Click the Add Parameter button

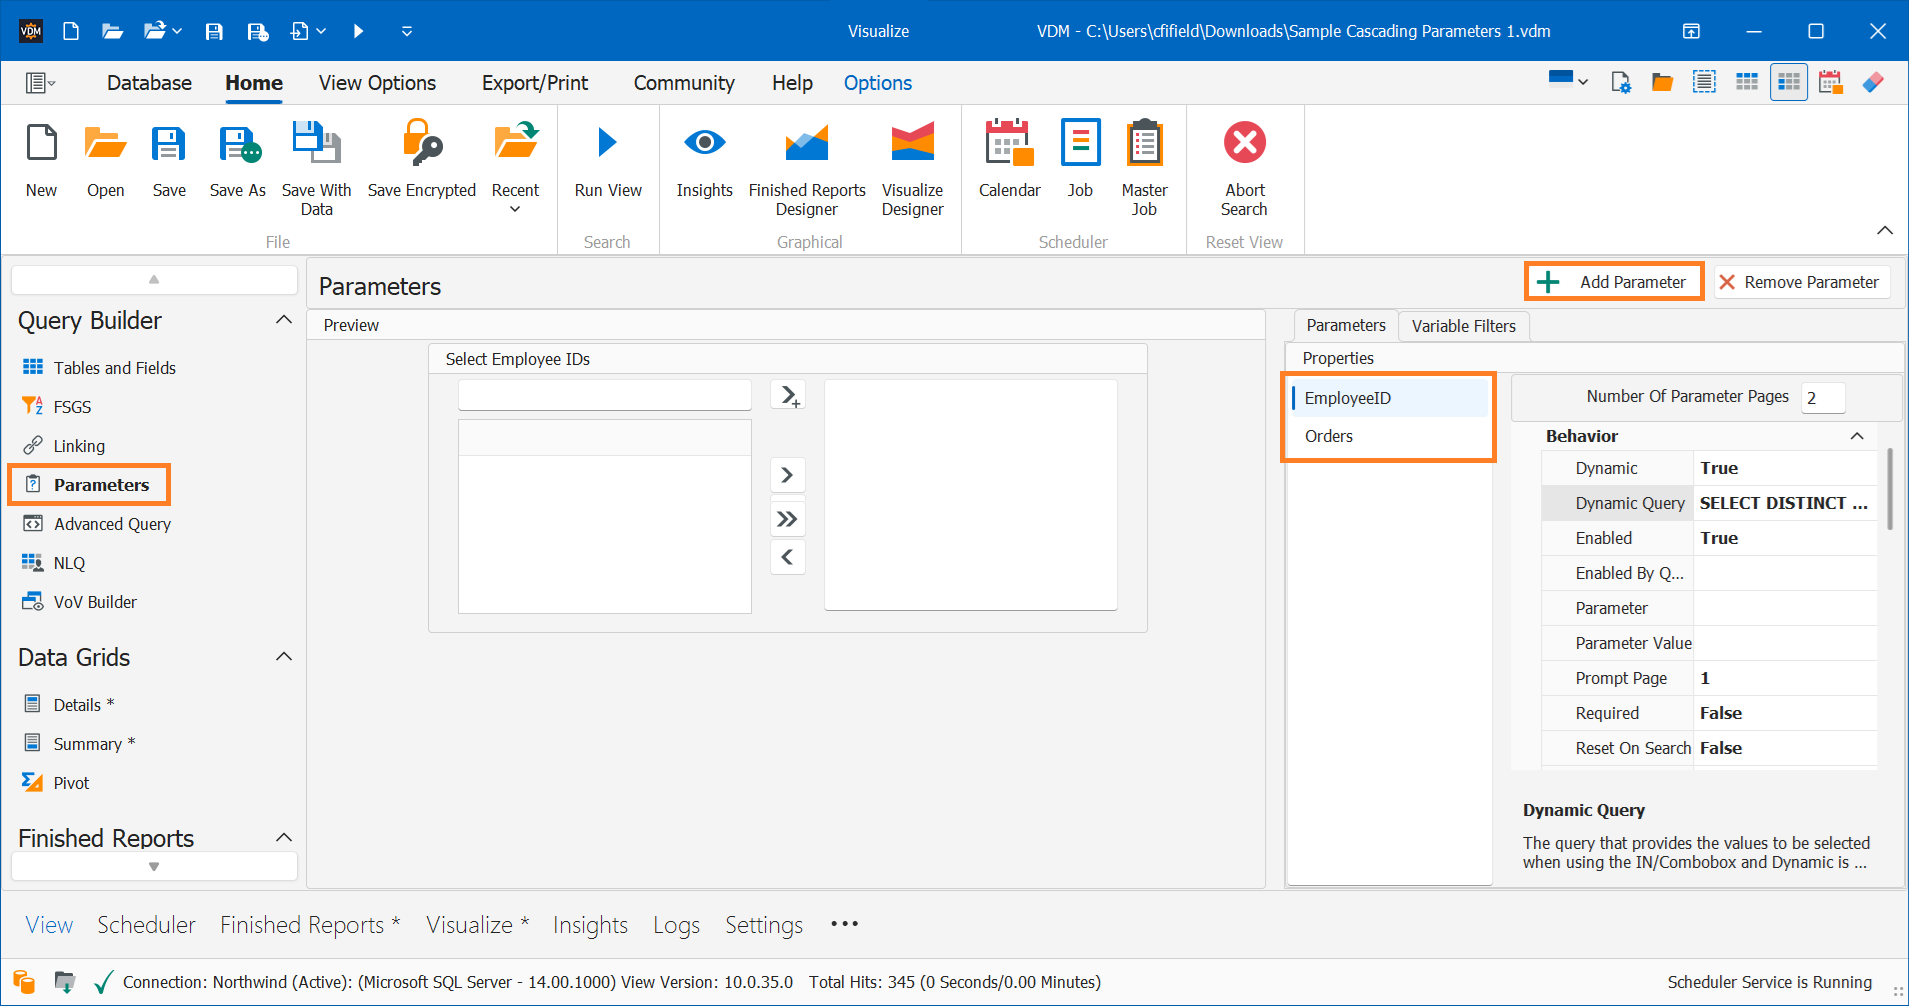point(1614,282)
